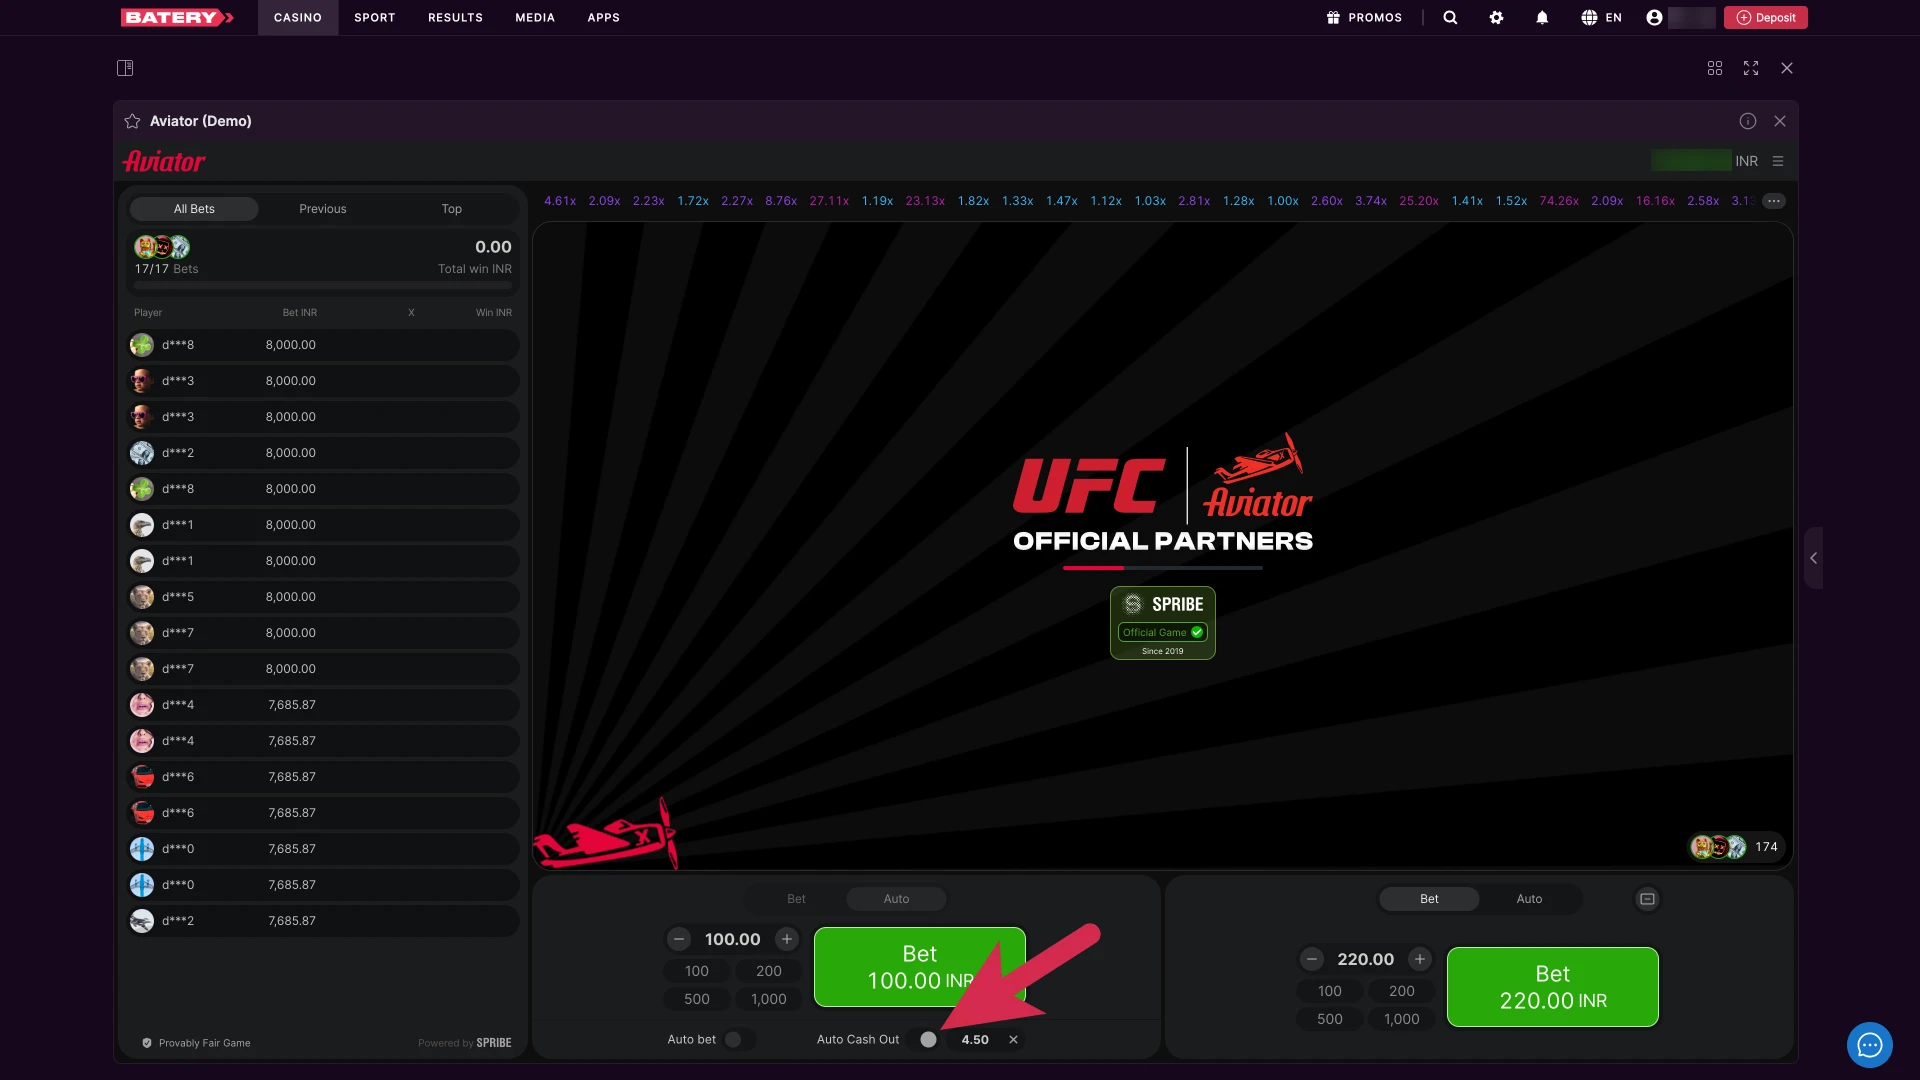
Task: Open settings gear in top bar
Action: pos(1496,17)
